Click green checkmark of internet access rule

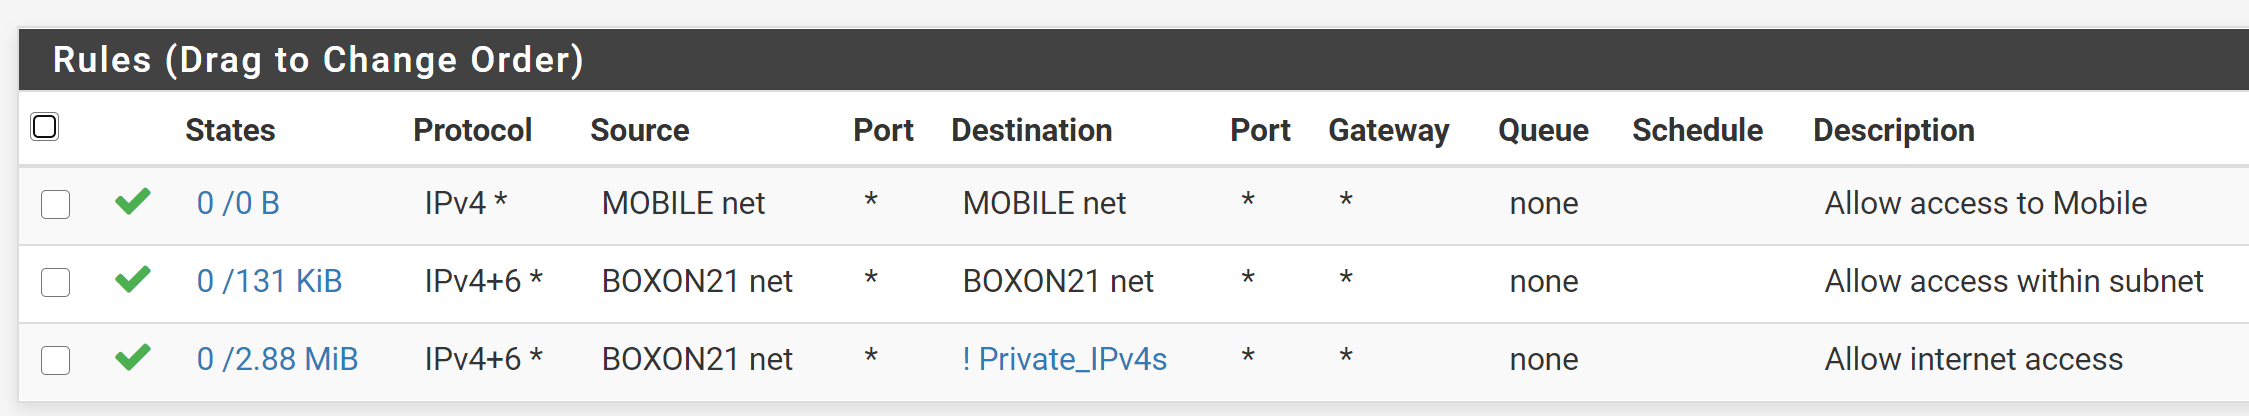tap(132, 358)
